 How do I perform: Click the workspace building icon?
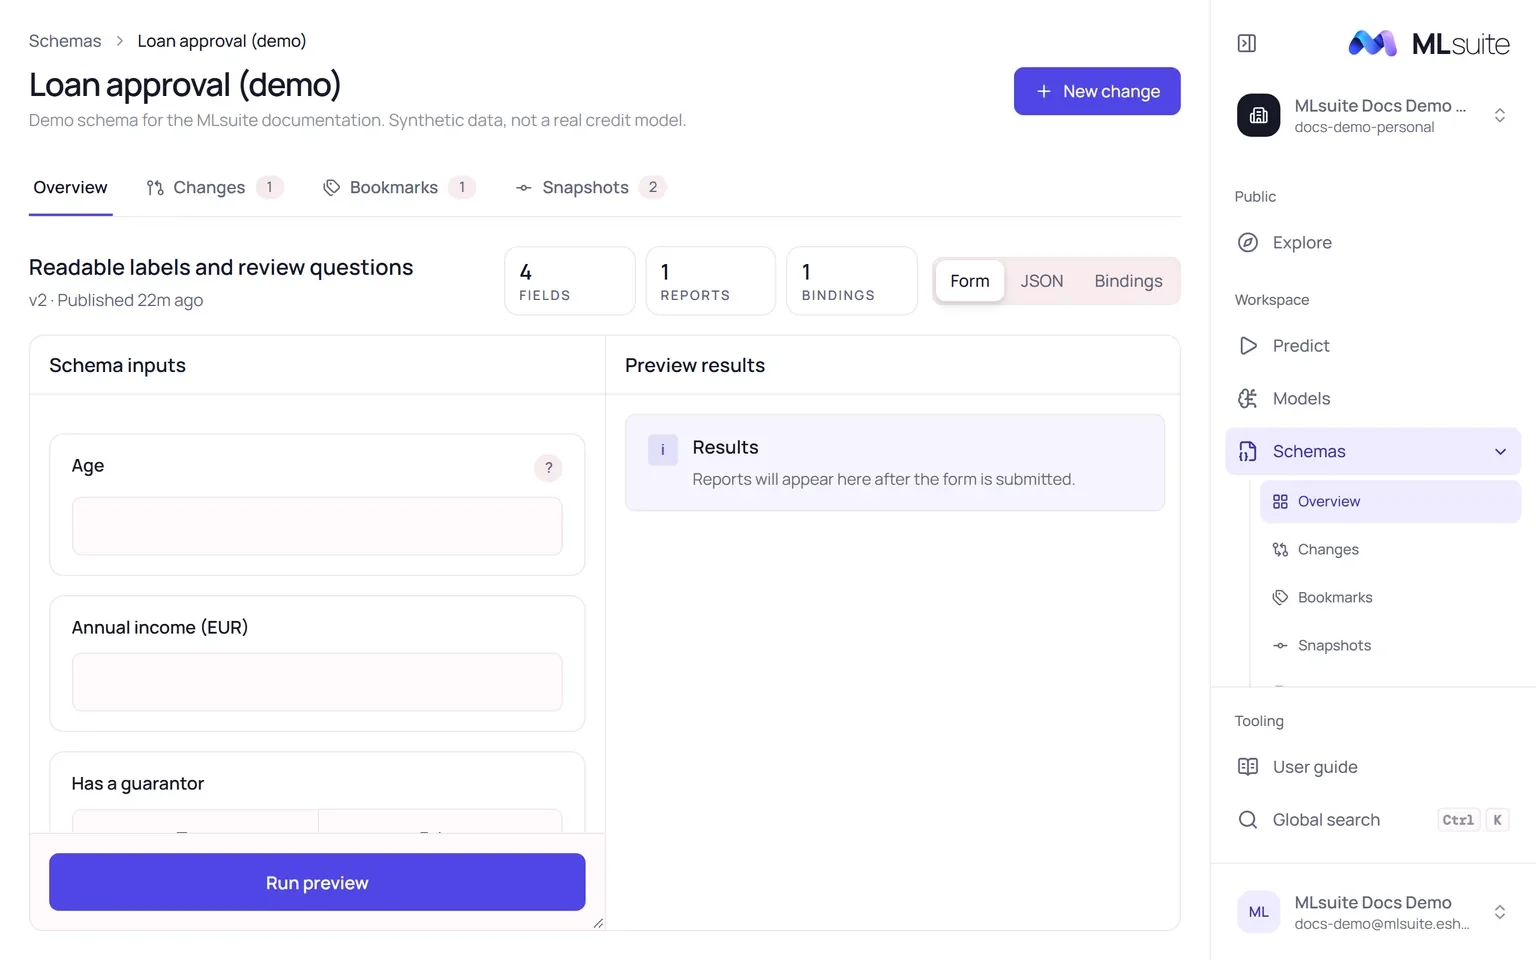click(1258, 115)
